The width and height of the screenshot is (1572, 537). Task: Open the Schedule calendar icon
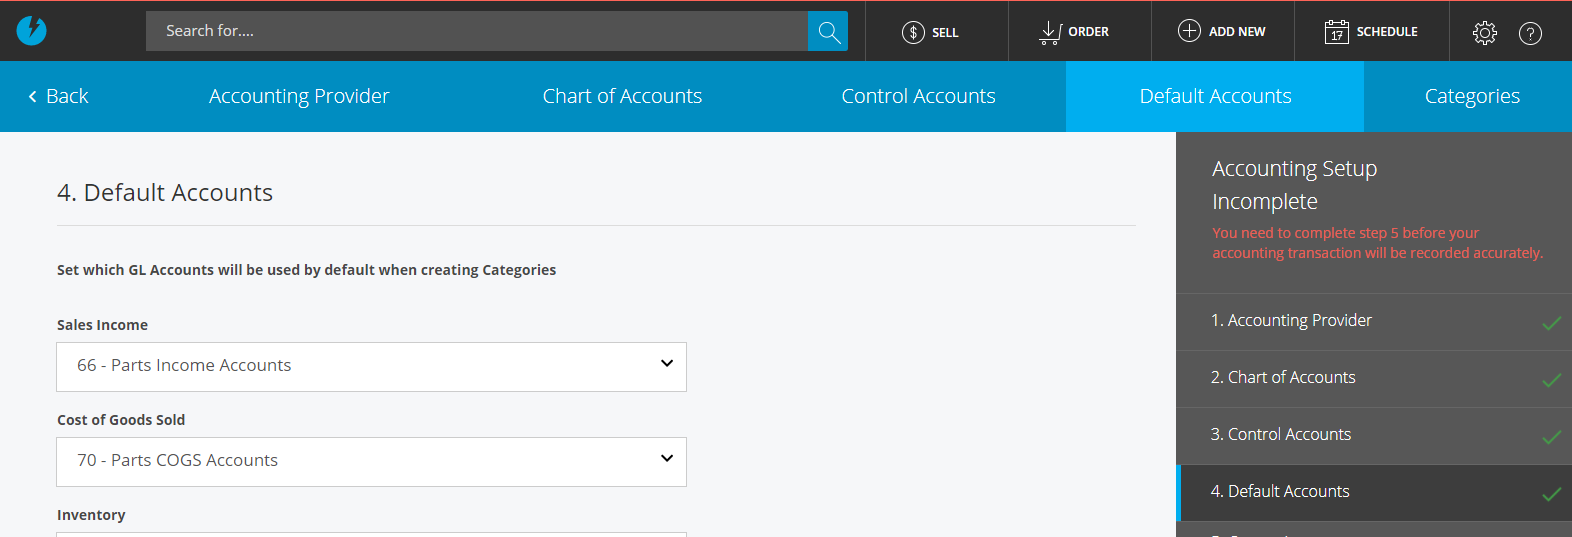1336,32
